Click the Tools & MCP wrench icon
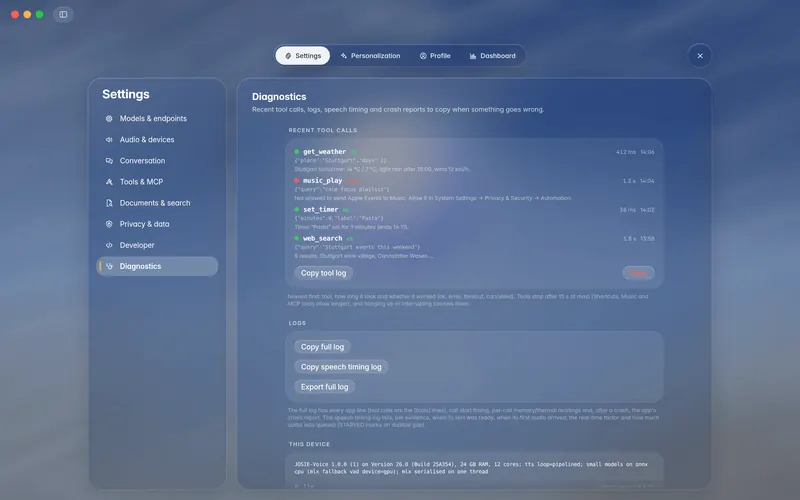The image size is (800, 500). pyautogui.click(x=109, y=182)
